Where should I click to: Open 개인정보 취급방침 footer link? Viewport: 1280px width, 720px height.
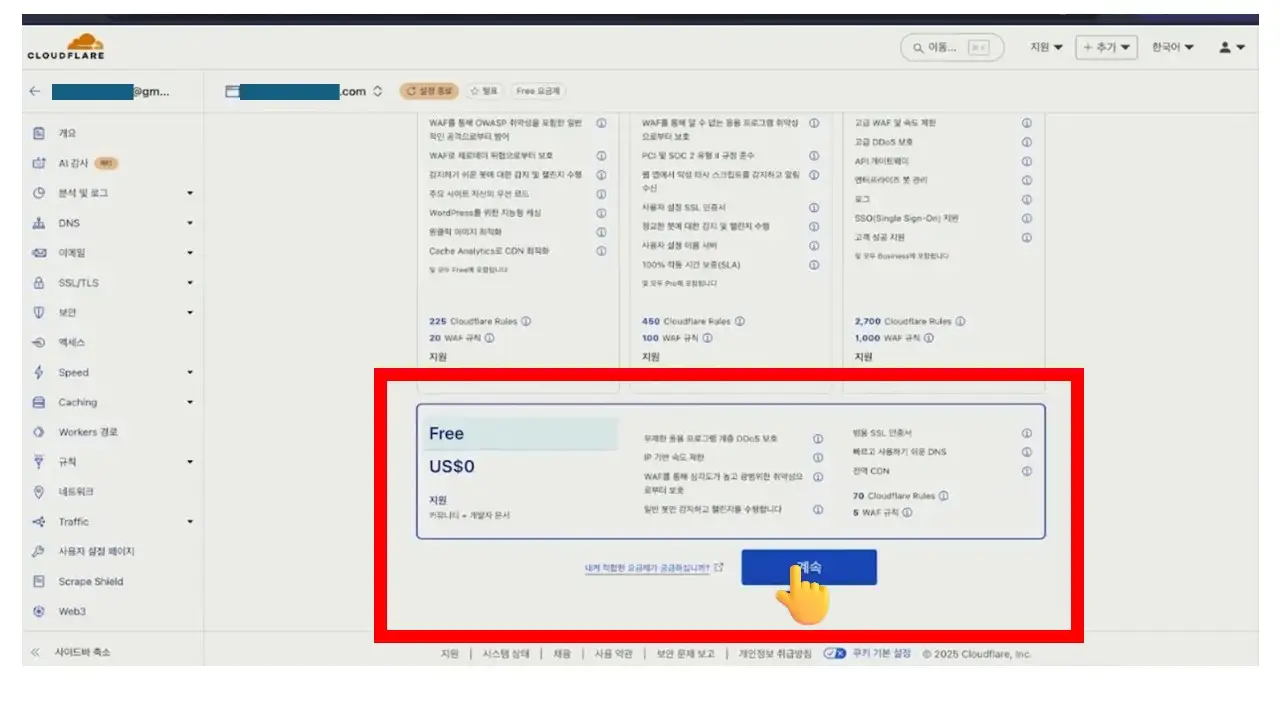point(775,654)
